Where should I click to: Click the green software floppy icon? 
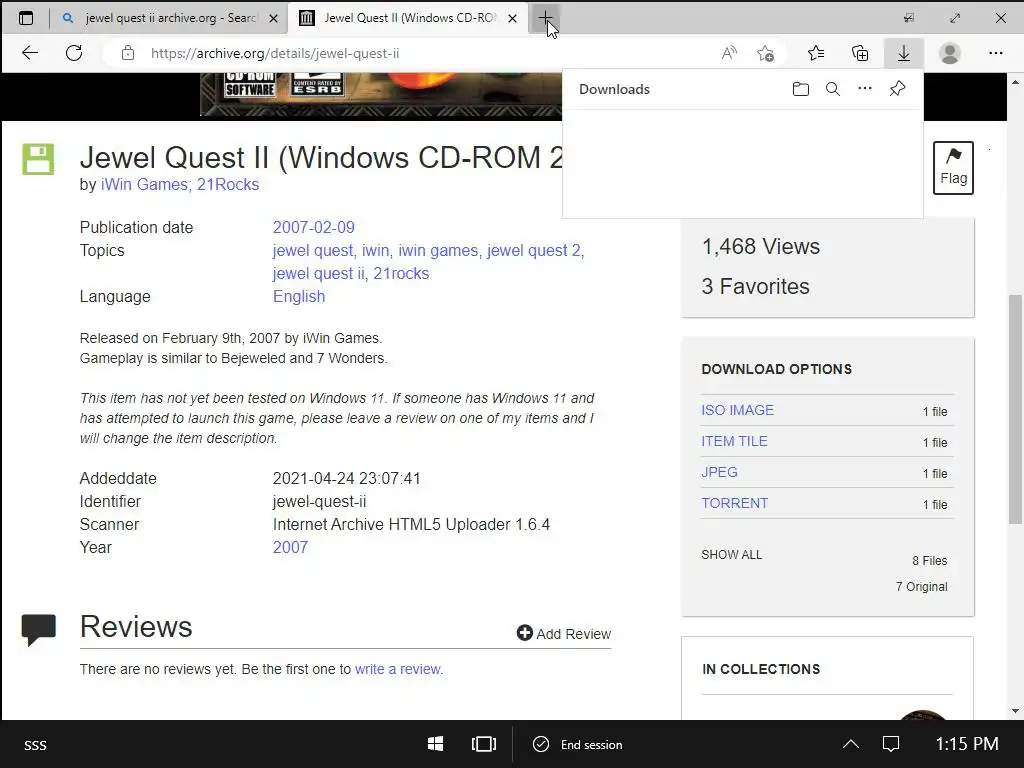point(39,159)
